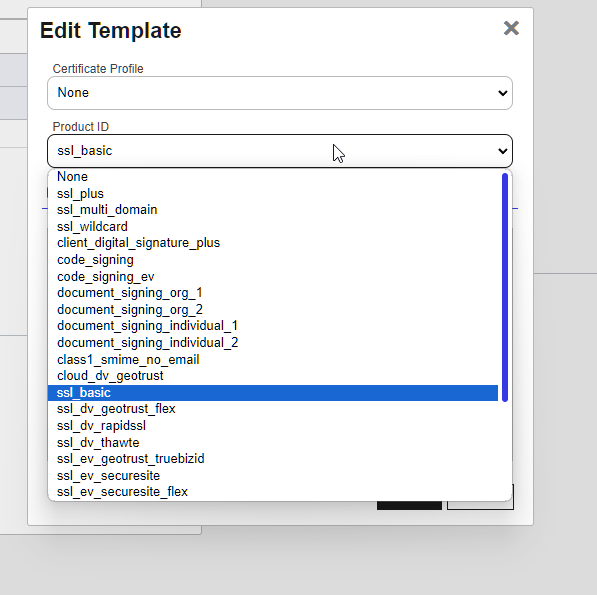Choose client_digital_signature_plus
Screen dimensions: 597x595
(x=273, y=243)
